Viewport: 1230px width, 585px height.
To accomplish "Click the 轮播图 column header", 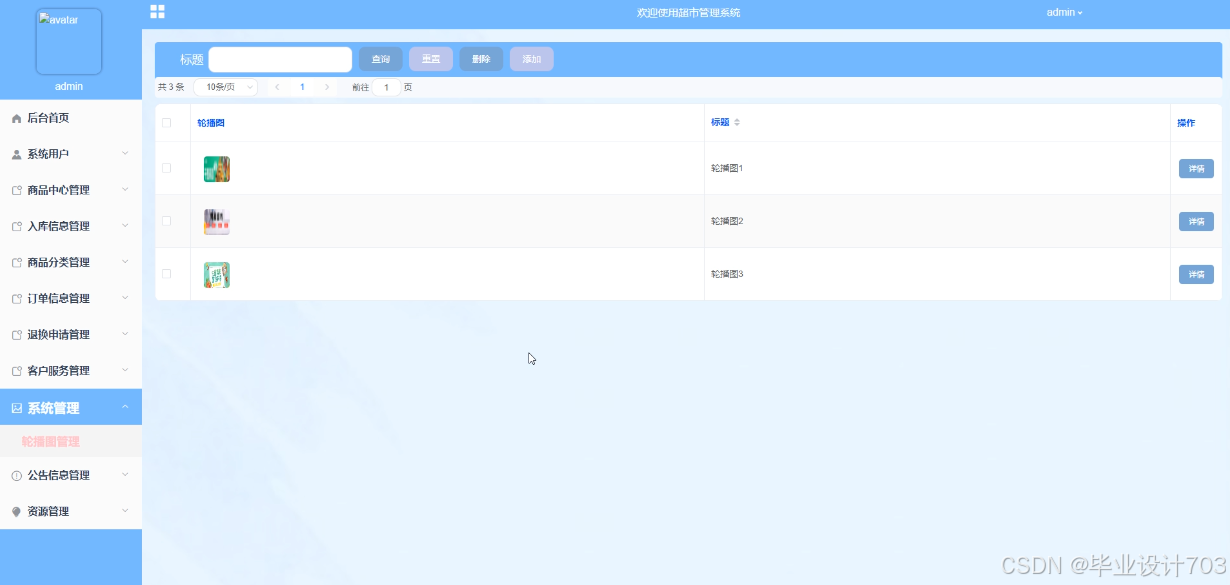I will 211,123.
